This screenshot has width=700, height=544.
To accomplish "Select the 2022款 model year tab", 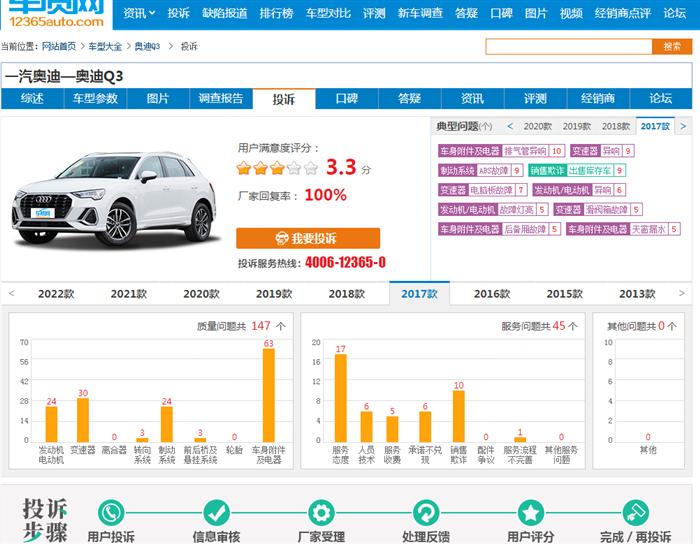I will [56, 294].
